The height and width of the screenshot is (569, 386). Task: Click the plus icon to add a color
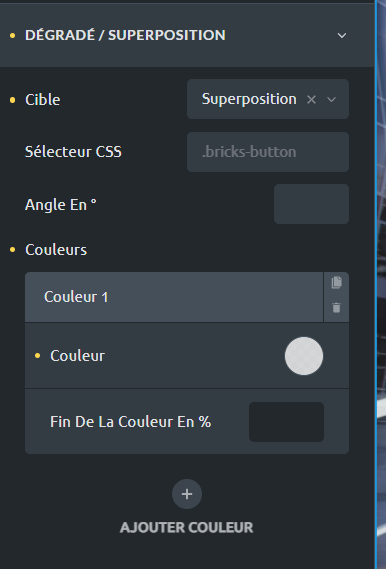(x=187, y=494)
